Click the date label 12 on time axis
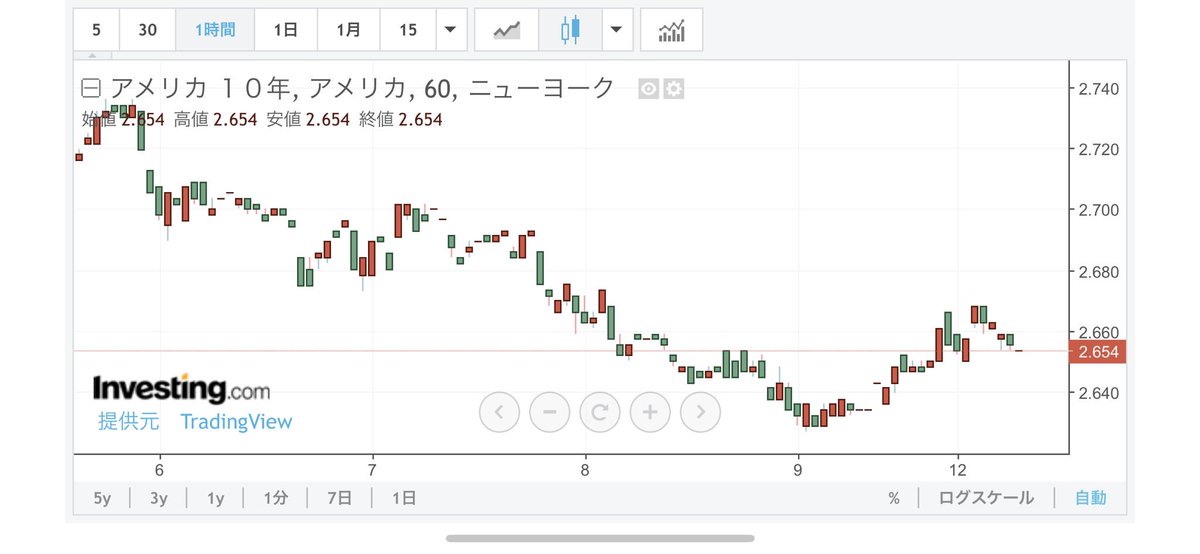The height and width of the screenshot is (554, 1200). (957, 470)
